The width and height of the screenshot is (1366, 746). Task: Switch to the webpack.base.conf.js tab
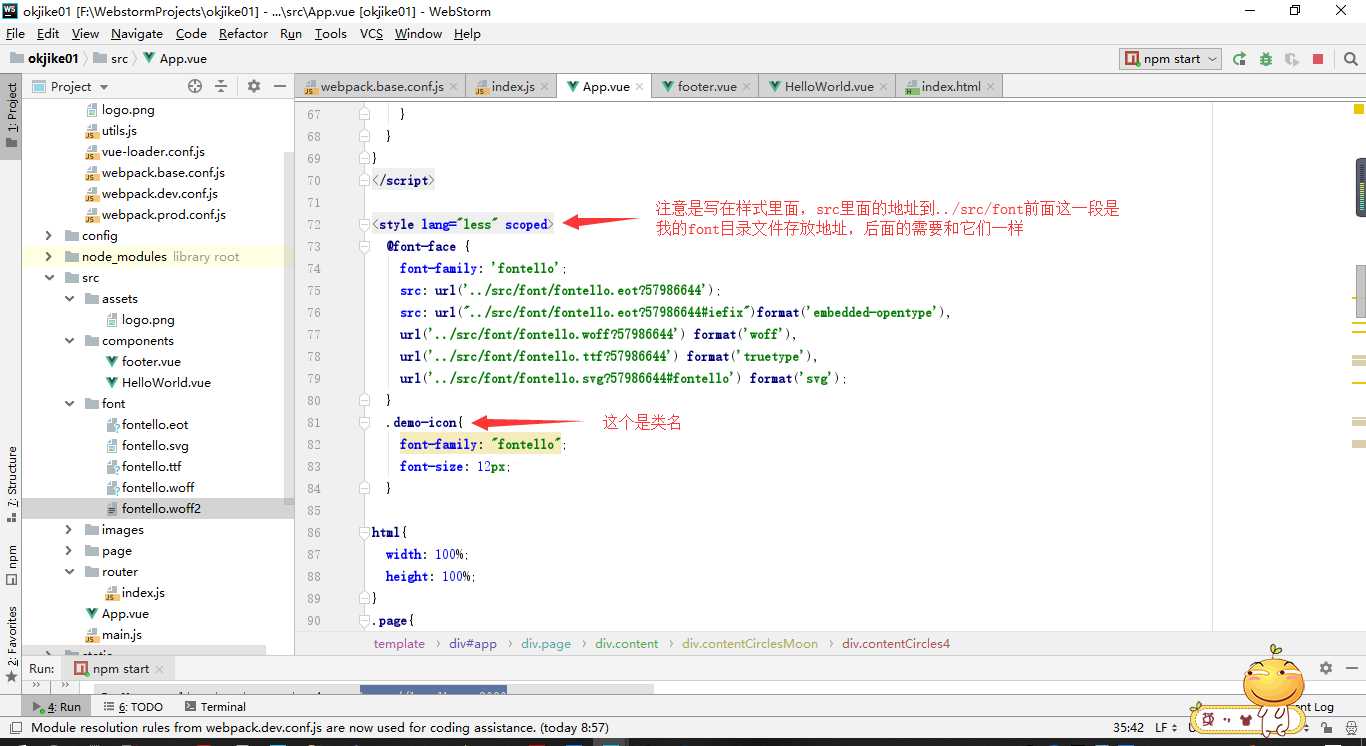(381, 87)
